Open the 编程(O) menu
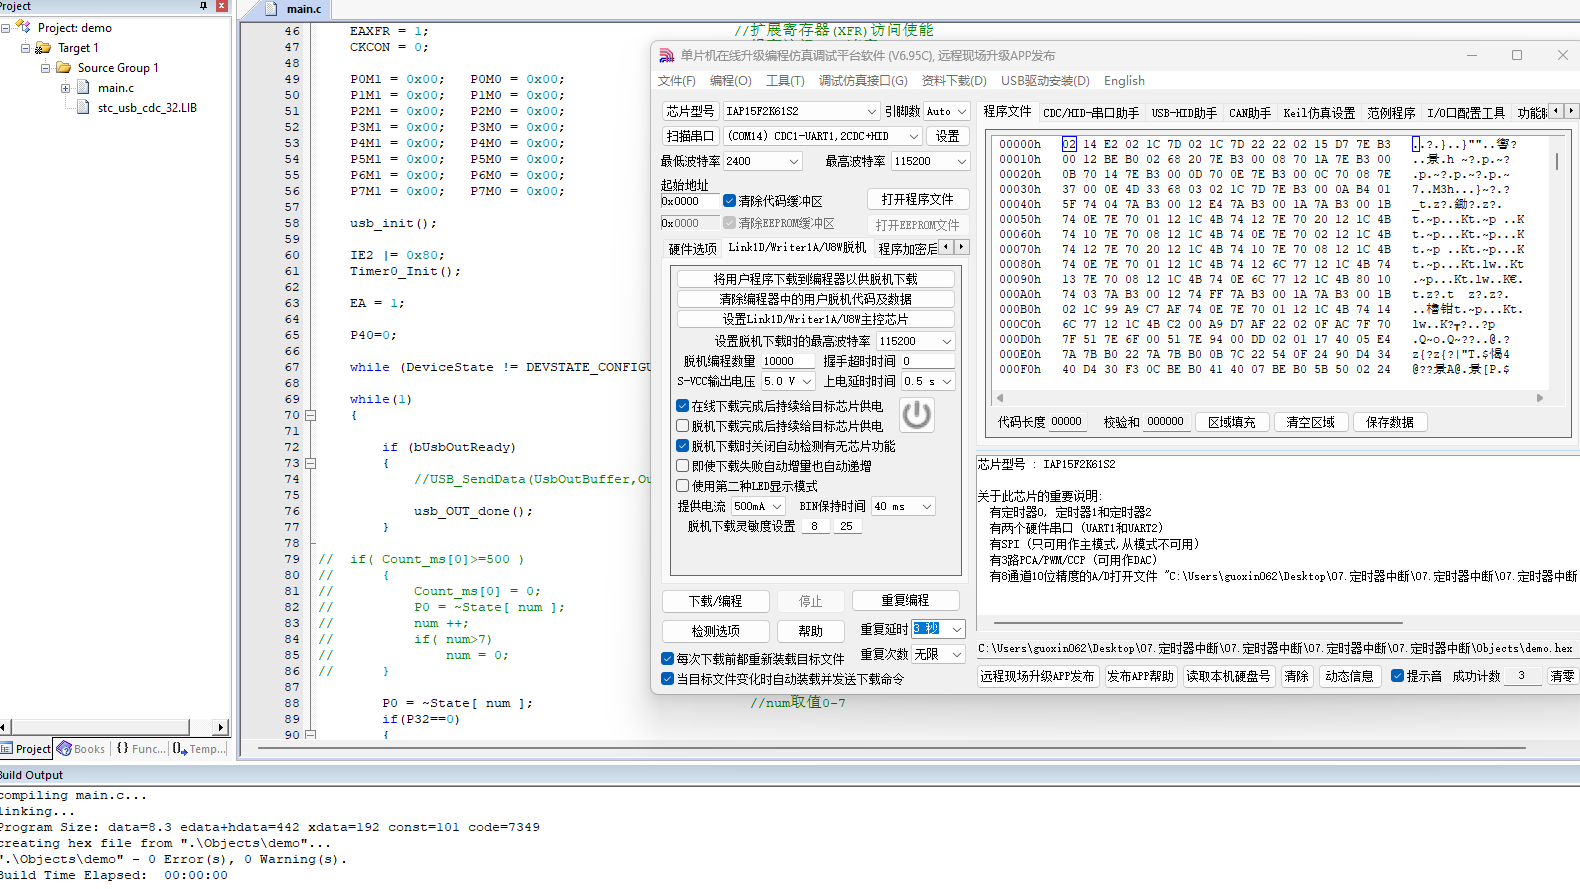1580x889 pixels. [x=730, y=81]
